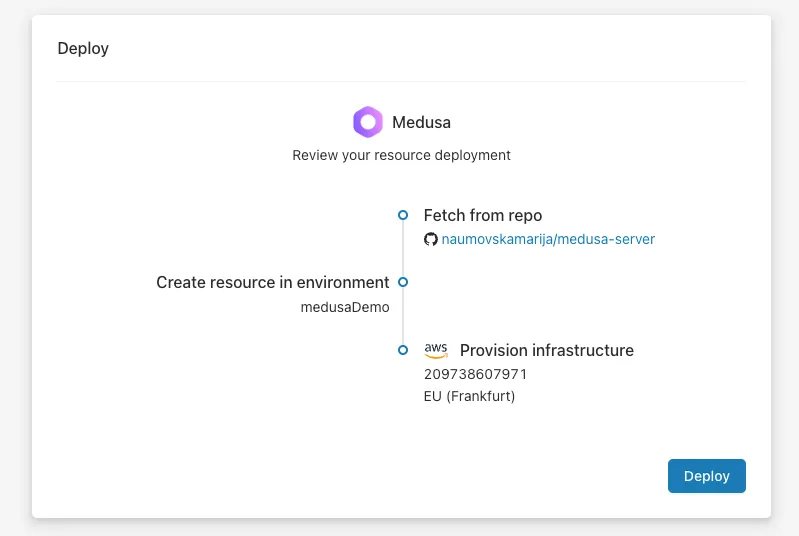The height and width of the screenshot is (536, 799).
Task: Open naumovskamarija/medusa-server repository link
Action: point(548,239)
